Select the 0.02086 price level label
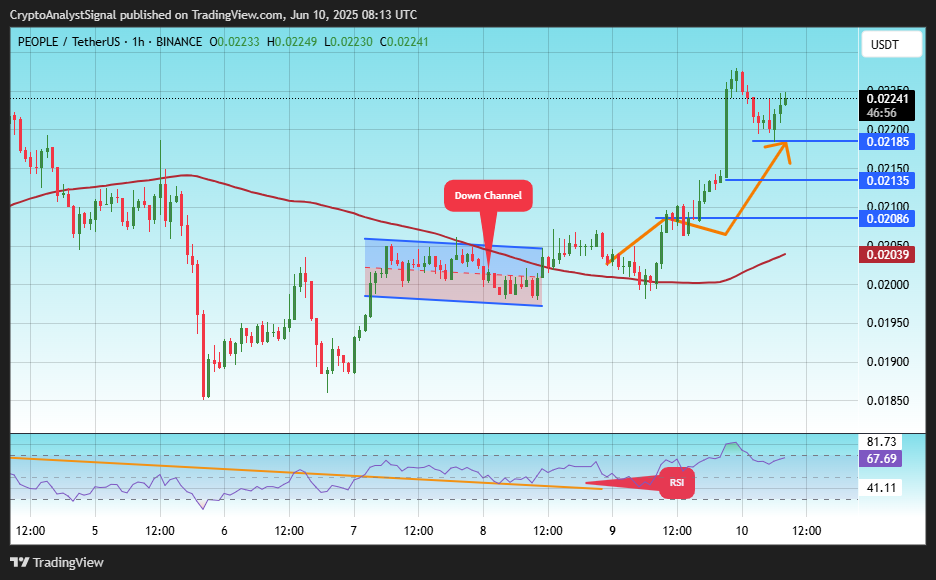 [888, 218]
